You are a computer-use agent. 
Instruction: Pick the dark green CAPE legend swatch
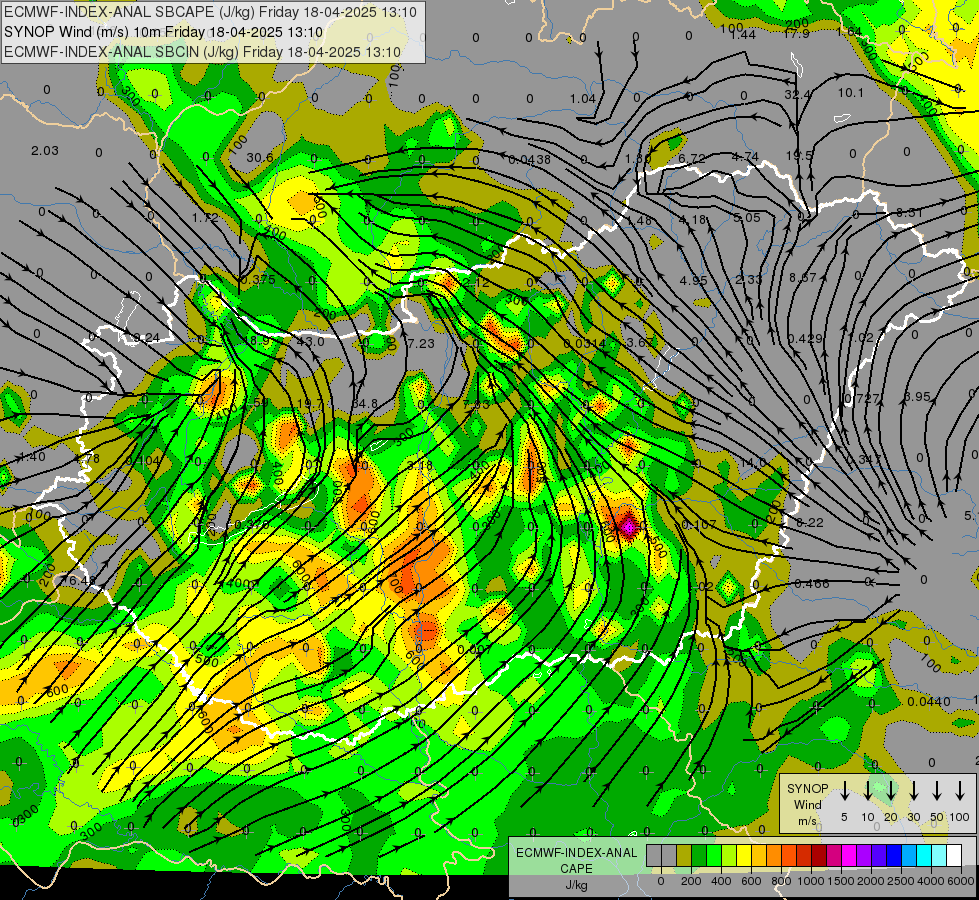pyautogui.click(x=699, y=856)
